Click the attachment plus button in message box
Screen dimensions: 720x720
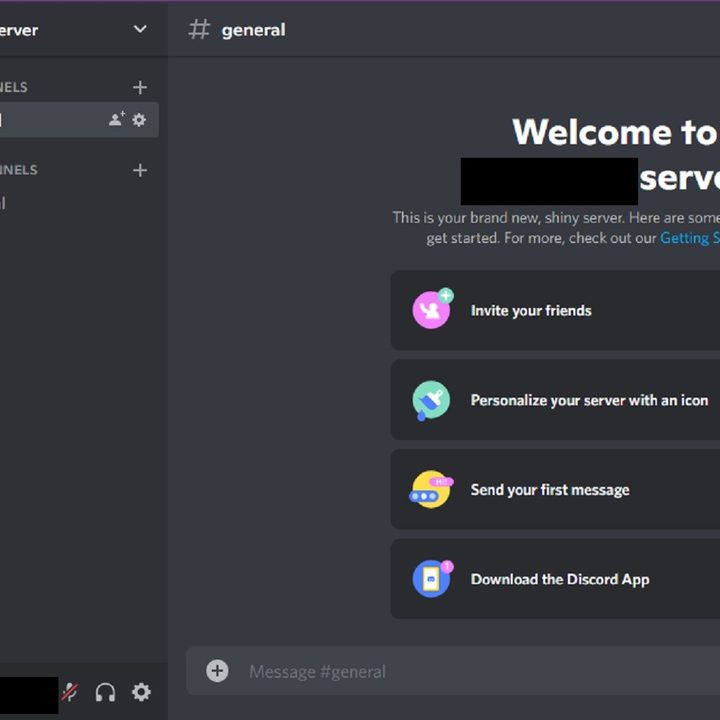(217, 671)
